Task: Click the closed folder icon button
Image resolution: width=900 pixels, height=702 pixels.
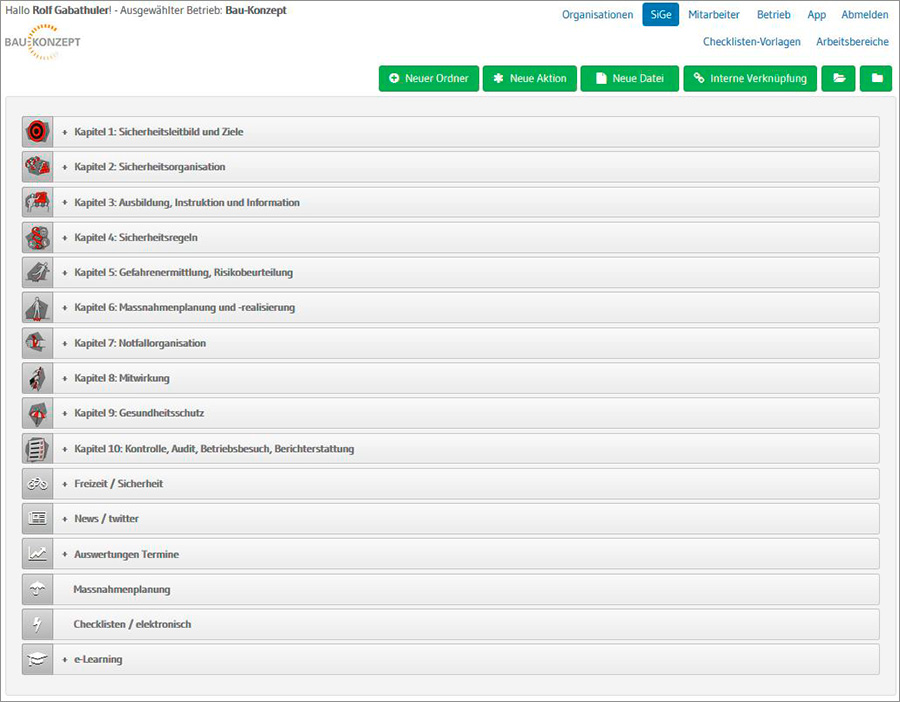Action: coord(875,79)
